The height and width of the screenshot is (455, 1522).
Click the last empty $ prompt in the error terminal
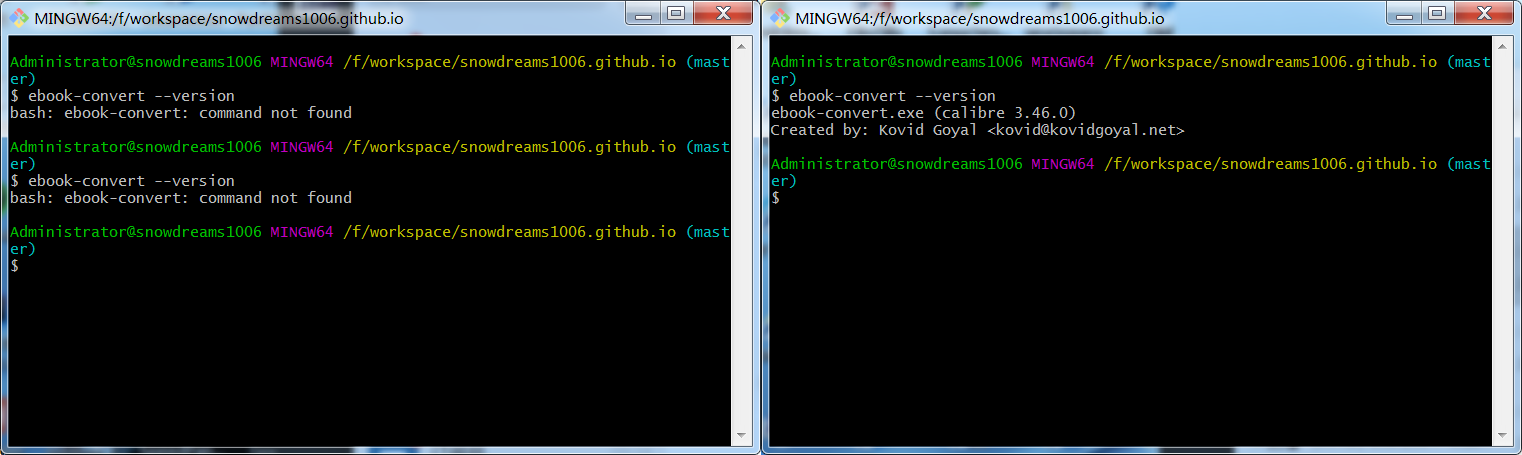point(14,266)
